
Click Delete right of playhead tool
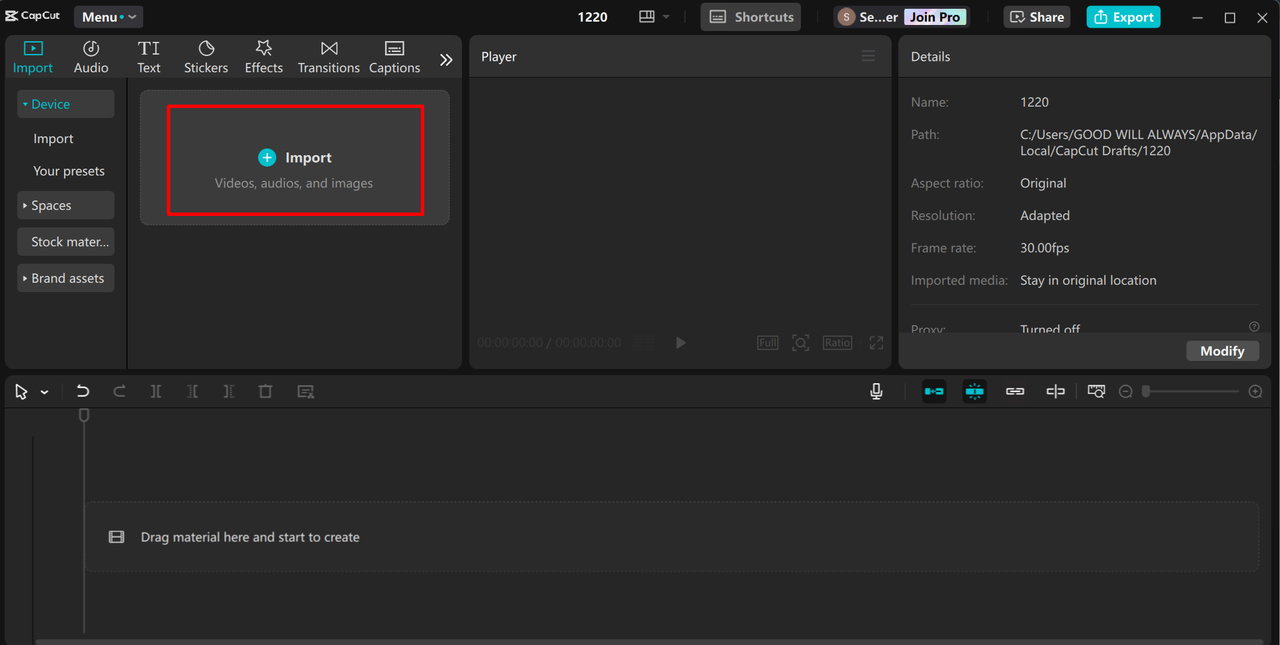(x=228, y=392)
